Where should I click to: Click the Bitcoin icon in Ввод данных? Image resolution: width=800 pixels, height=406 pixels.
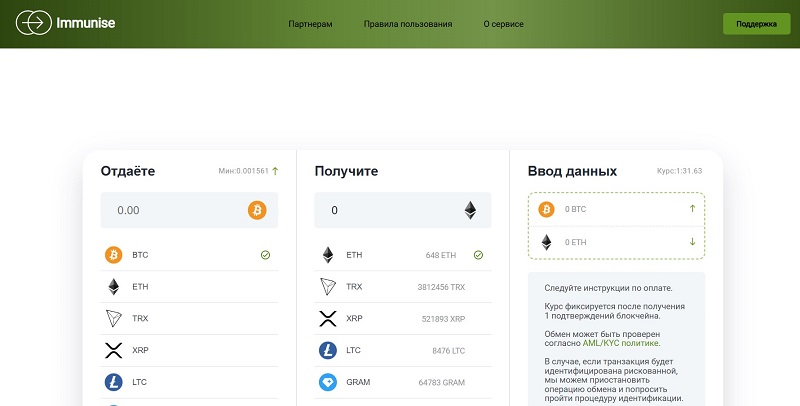[546, 209]
